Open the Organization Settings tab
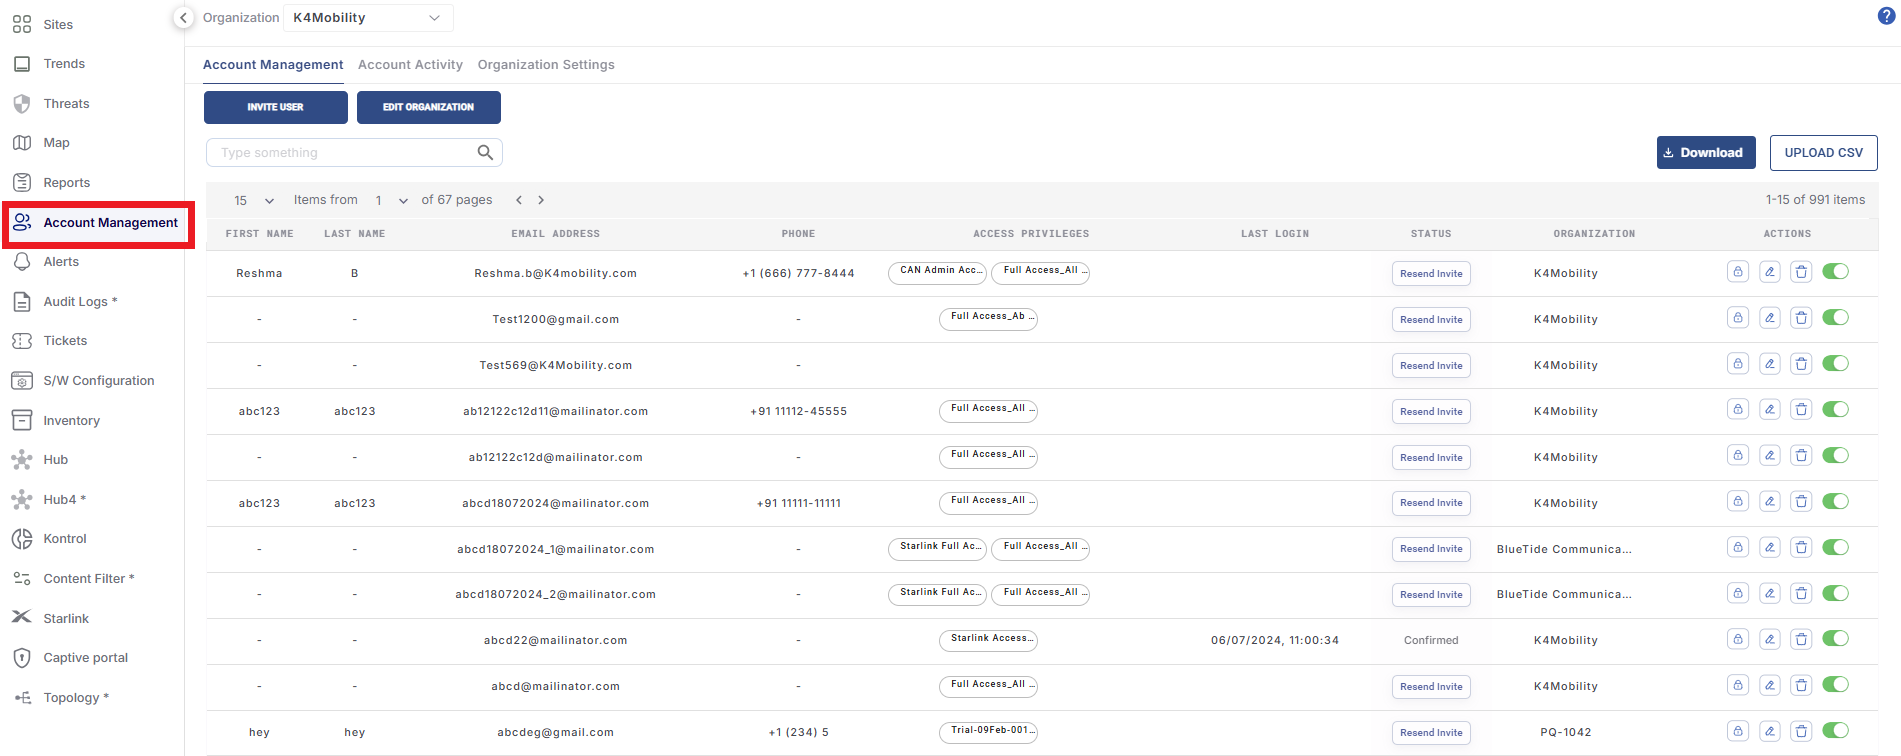 click(546, 65)
